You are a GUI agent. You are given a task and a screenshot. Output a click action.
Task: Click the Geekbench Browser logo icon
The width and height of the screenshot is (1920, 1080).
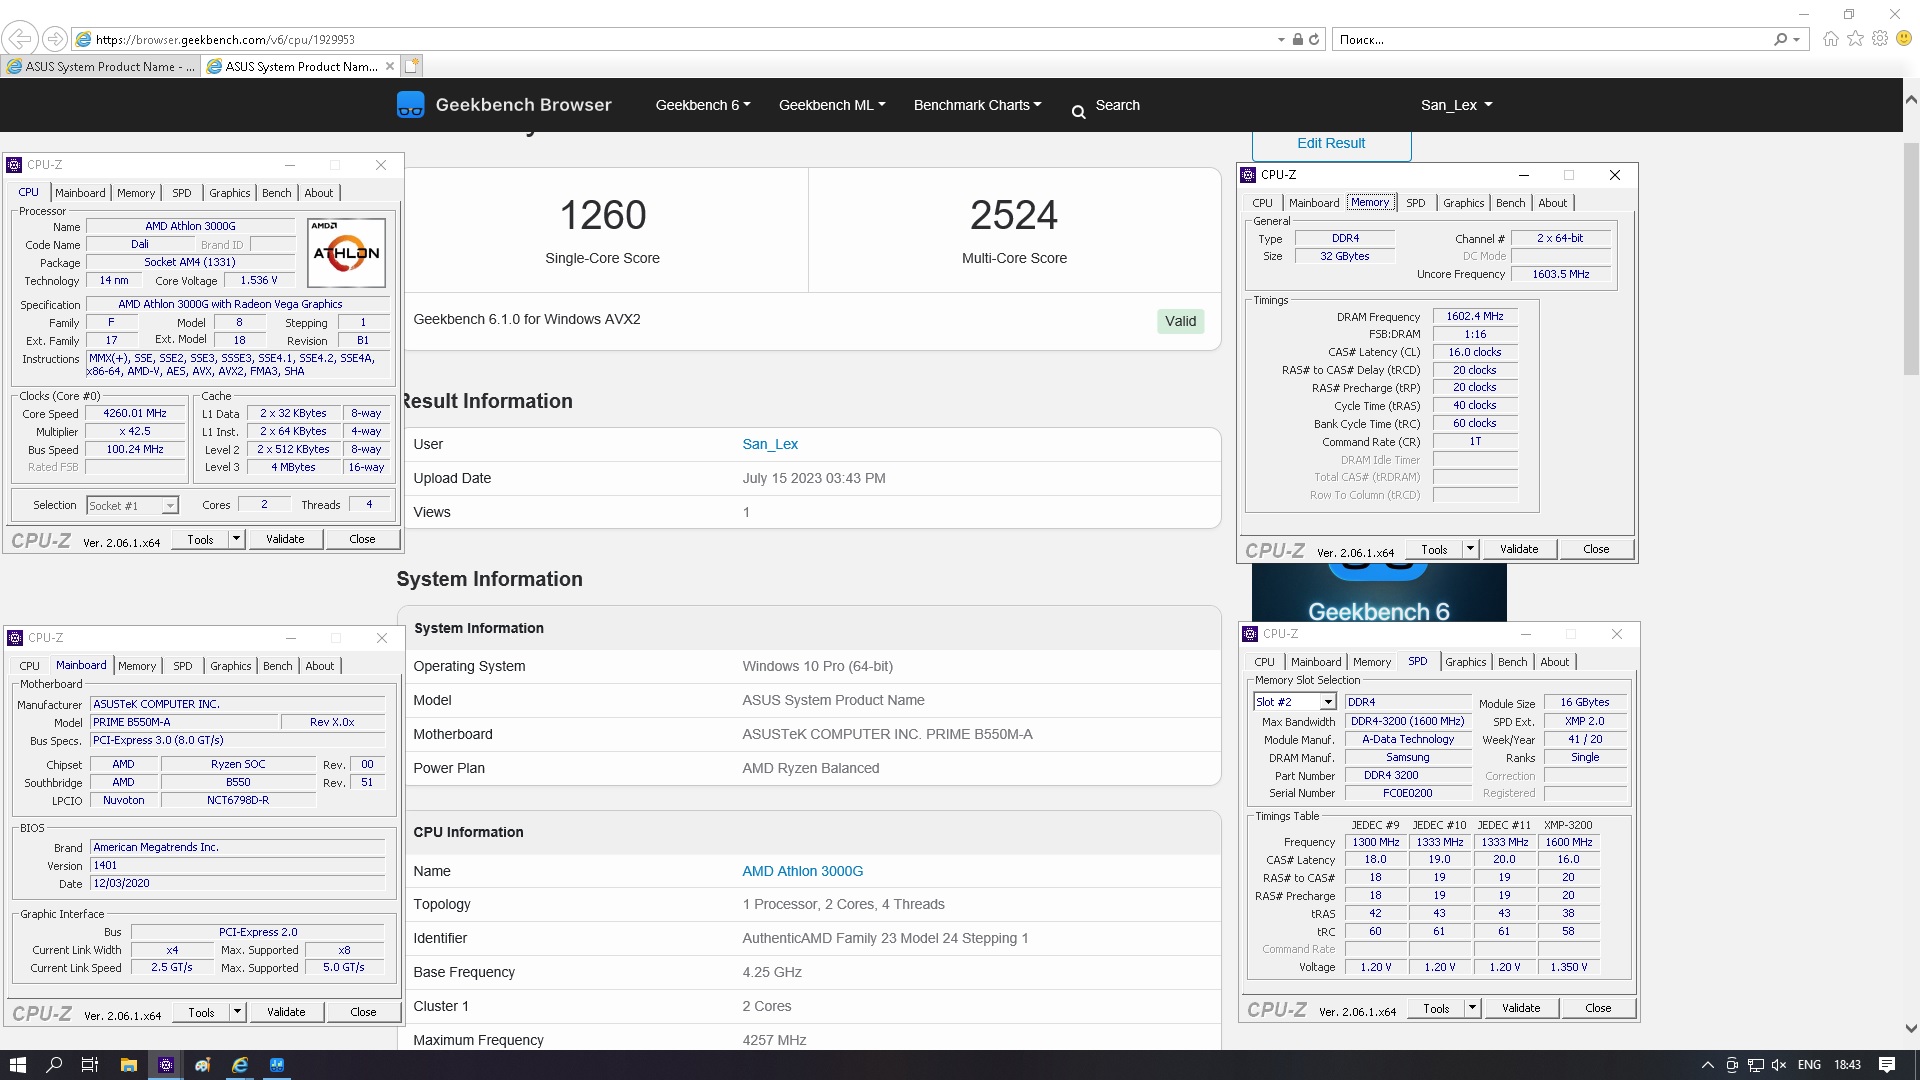click(410, 104)
